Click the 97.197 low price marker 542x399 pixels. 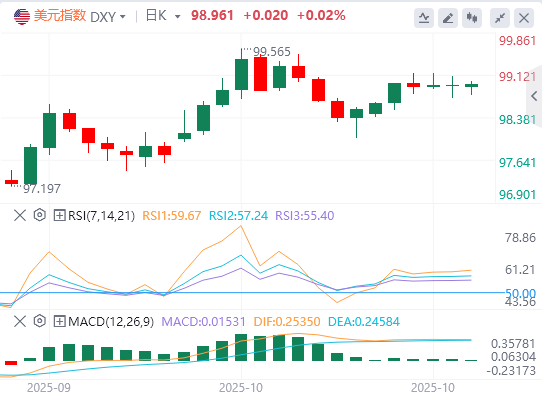(42, 189)
